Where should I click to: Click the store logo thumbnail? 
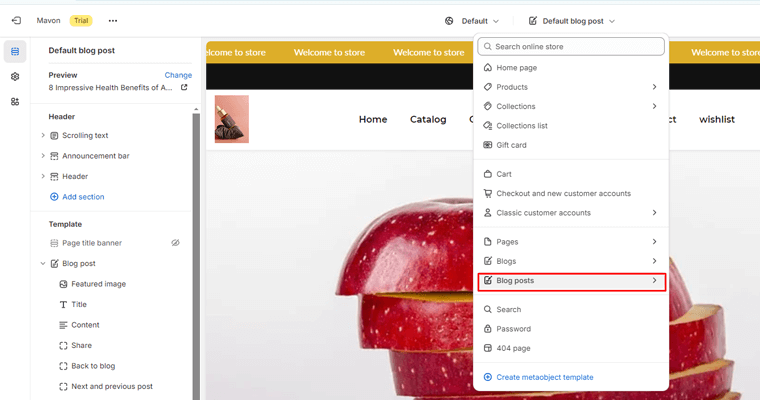[232, 119]
